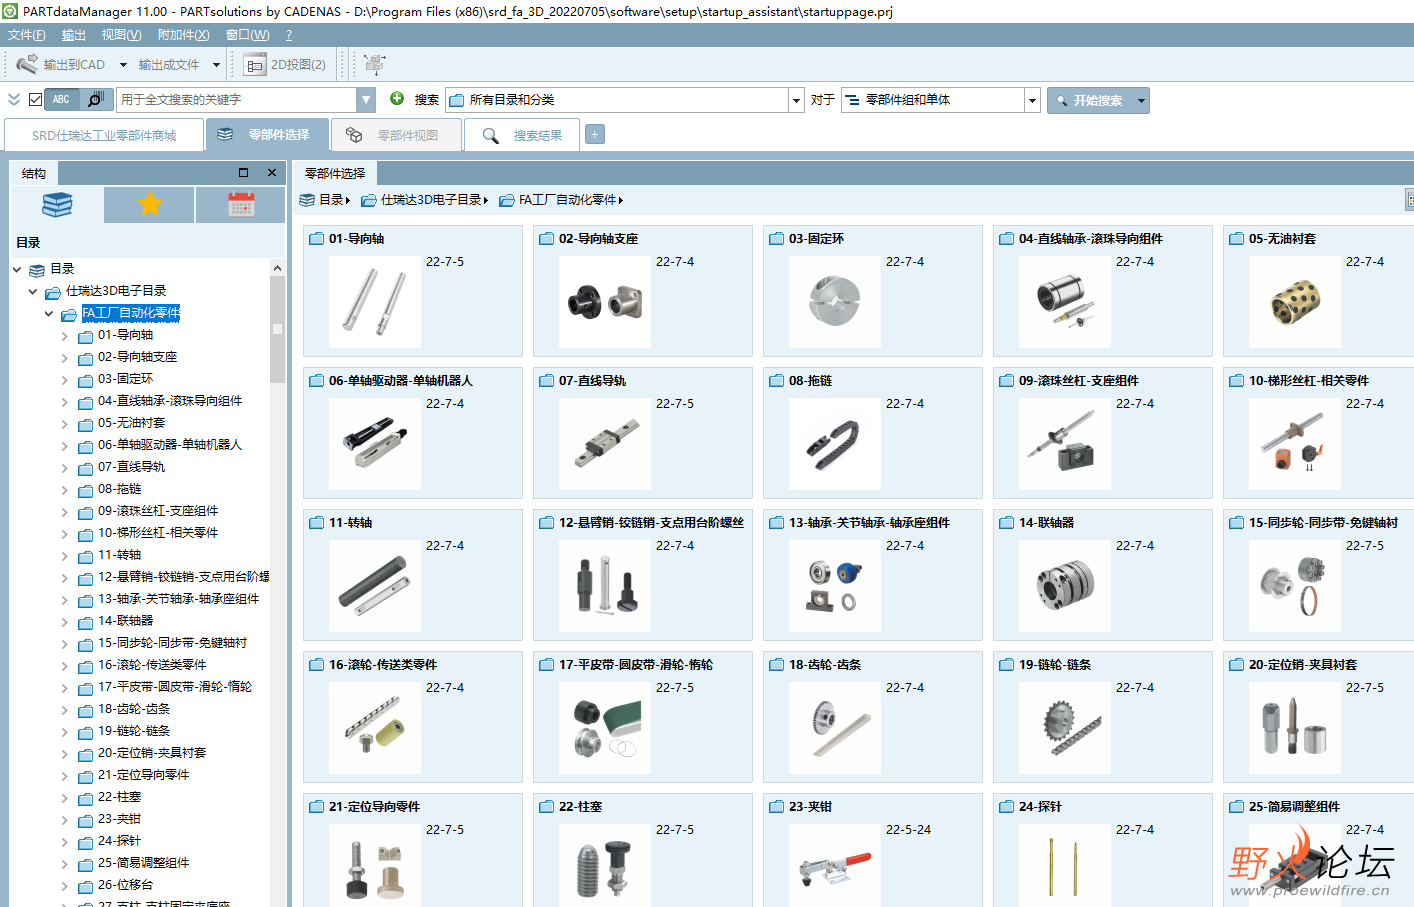Click the add new tab plus button

pos(595,134)
